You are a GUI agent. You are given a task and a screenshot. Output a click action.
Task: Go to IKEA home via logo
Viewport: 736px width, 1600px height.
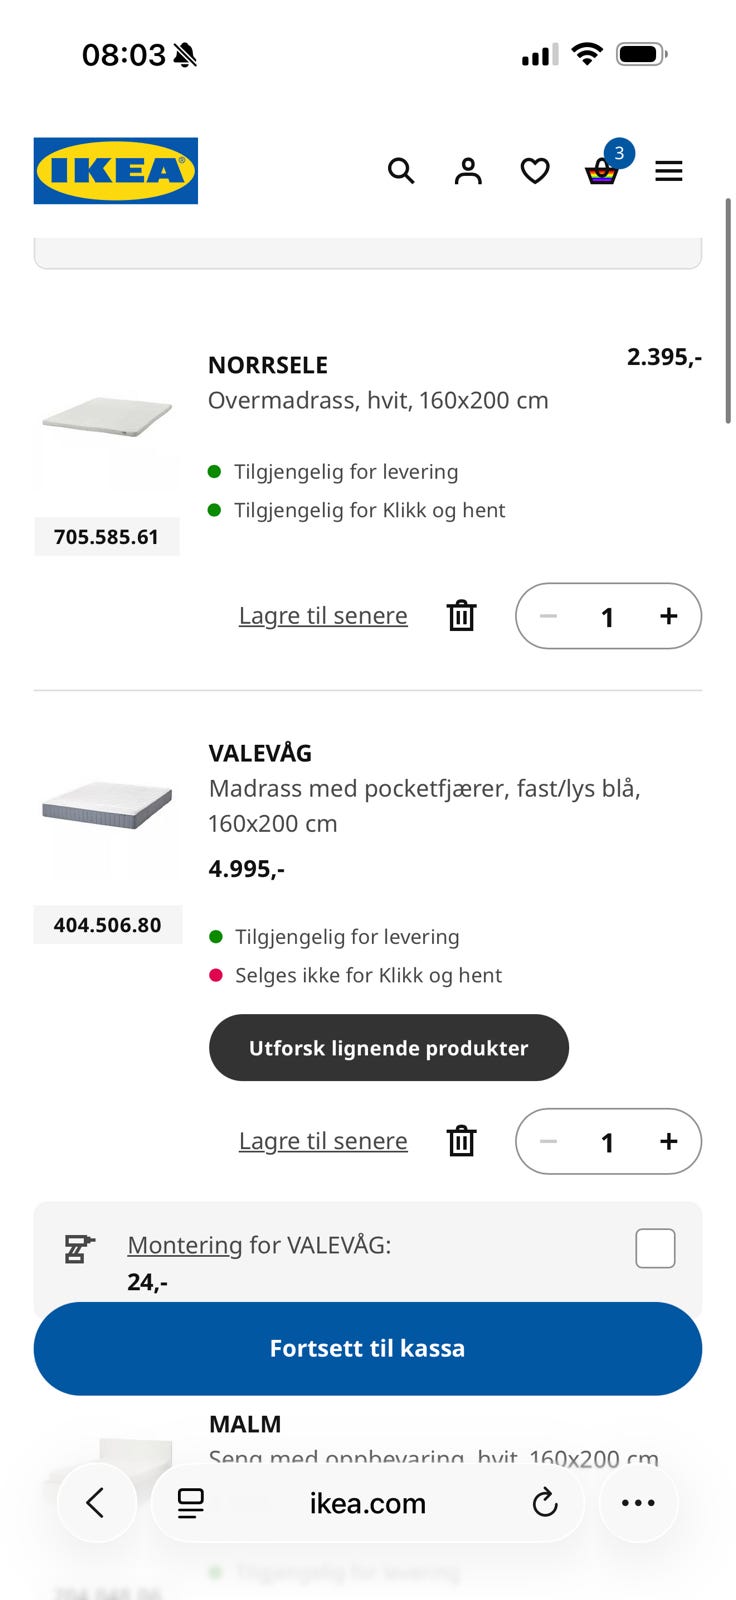click(116, 171)
